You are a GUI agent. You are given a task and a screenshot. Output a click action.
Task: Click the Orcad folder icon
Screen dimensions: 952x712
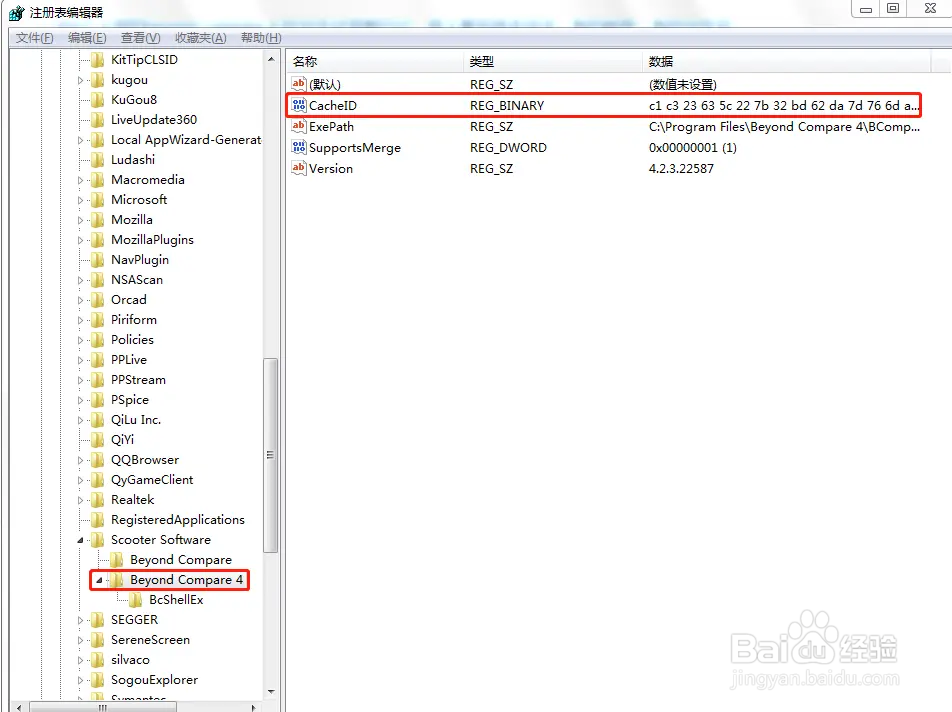(98, 300)
